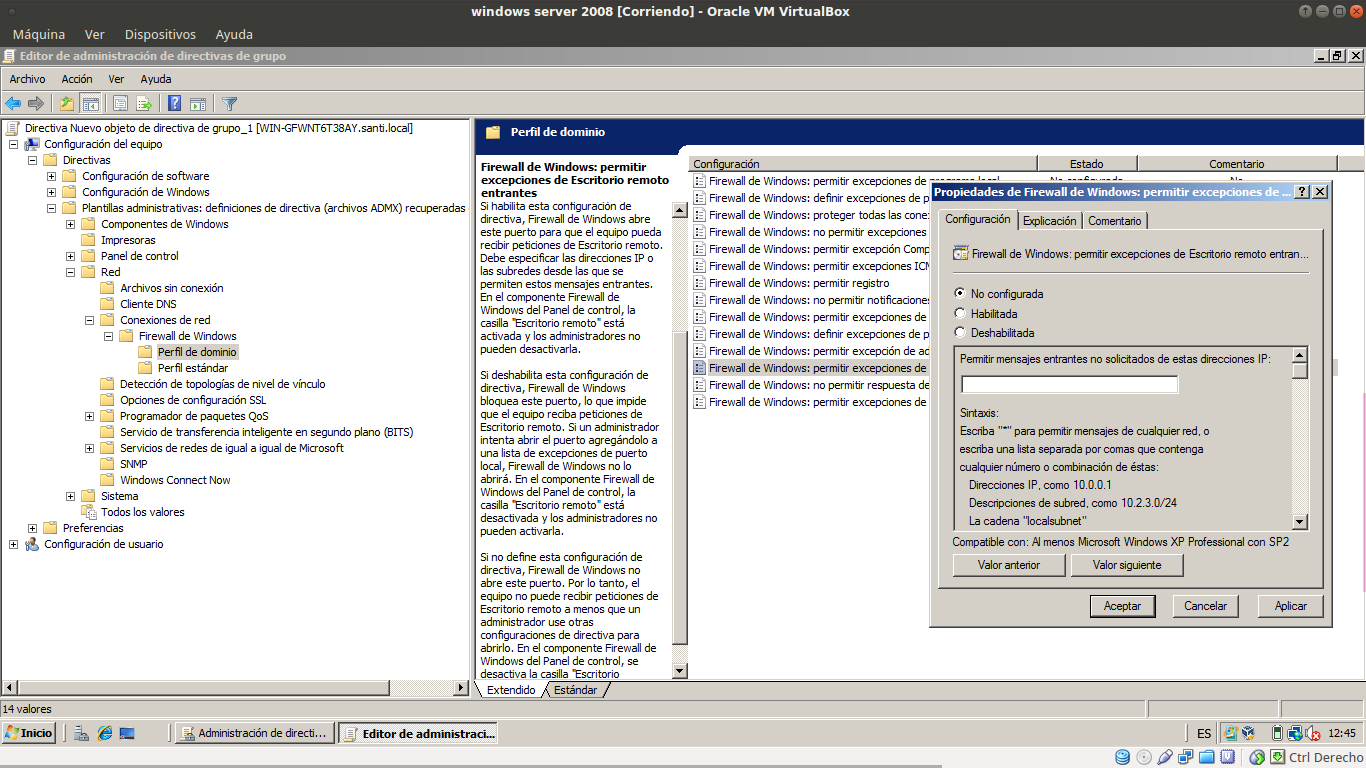Switch to the Explicación tab
This screenshot has height=768, width=1366.
1049,221
